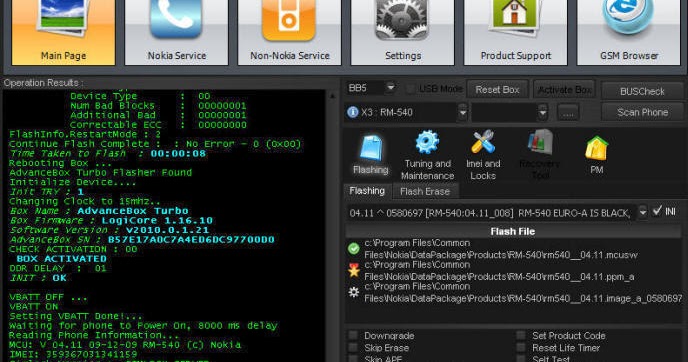This screenshot has height=362, width=688.
Task: Click green check icon of mcusw file
Action: 354,249
